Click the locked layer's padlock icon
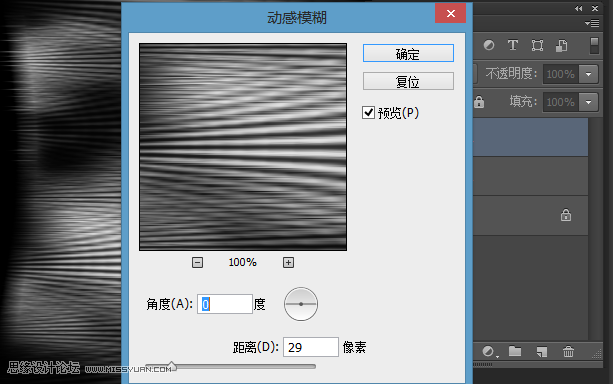 [x=566, y=215]
